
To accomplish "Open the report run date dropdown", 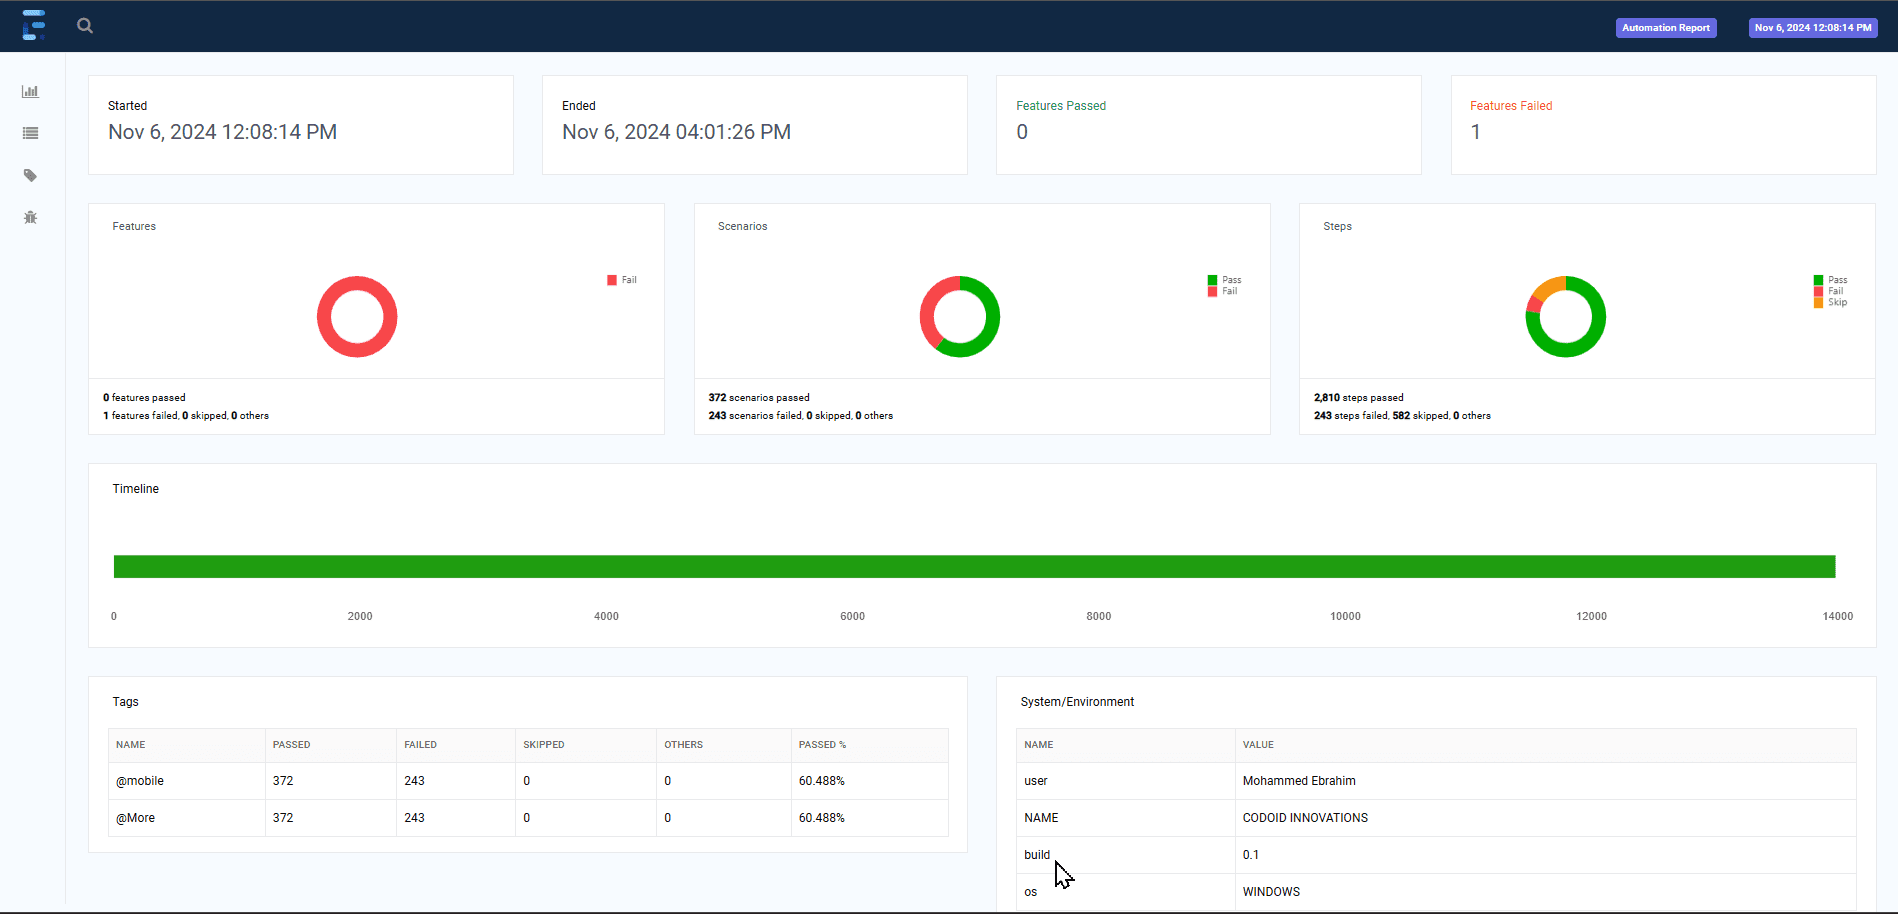I will [x=1813, y=27].
